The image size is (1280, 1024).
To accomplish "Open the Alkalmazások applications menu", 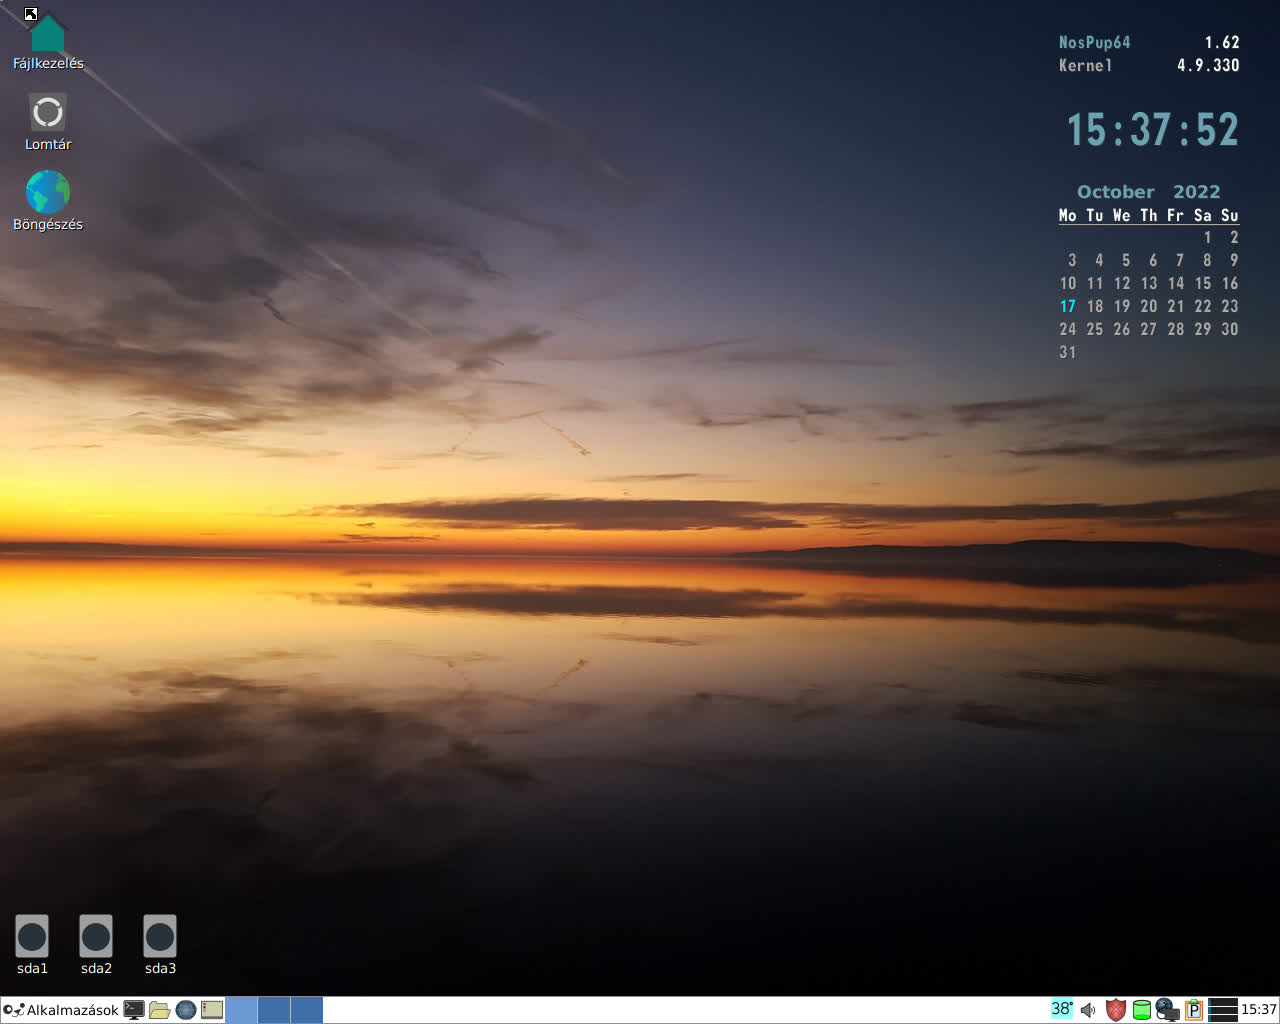I will 61,1010.
